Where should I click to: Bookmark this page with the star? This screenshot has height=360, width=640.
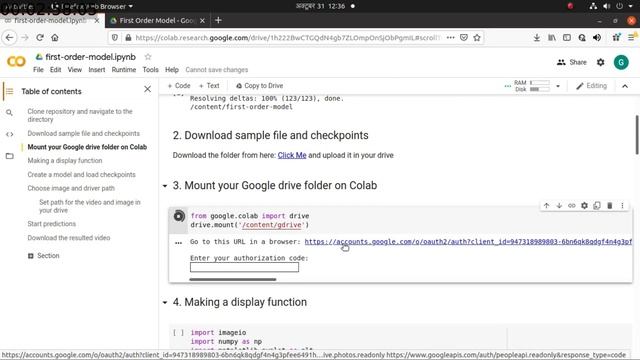coord(477,38)
